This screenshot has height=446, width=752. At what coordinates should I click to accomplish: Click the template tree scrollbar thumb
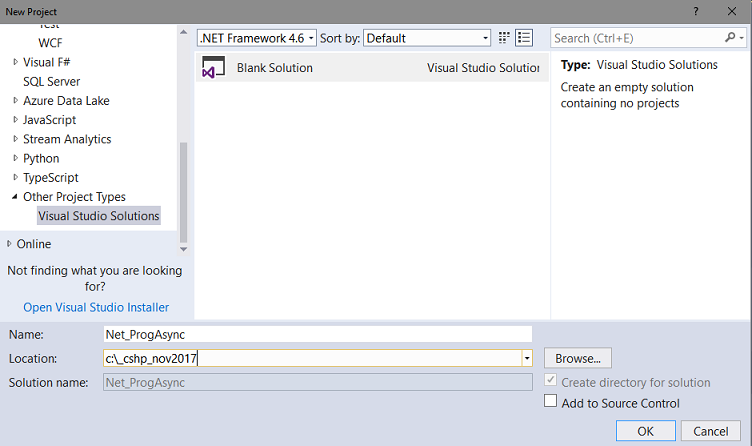(183, 193)
